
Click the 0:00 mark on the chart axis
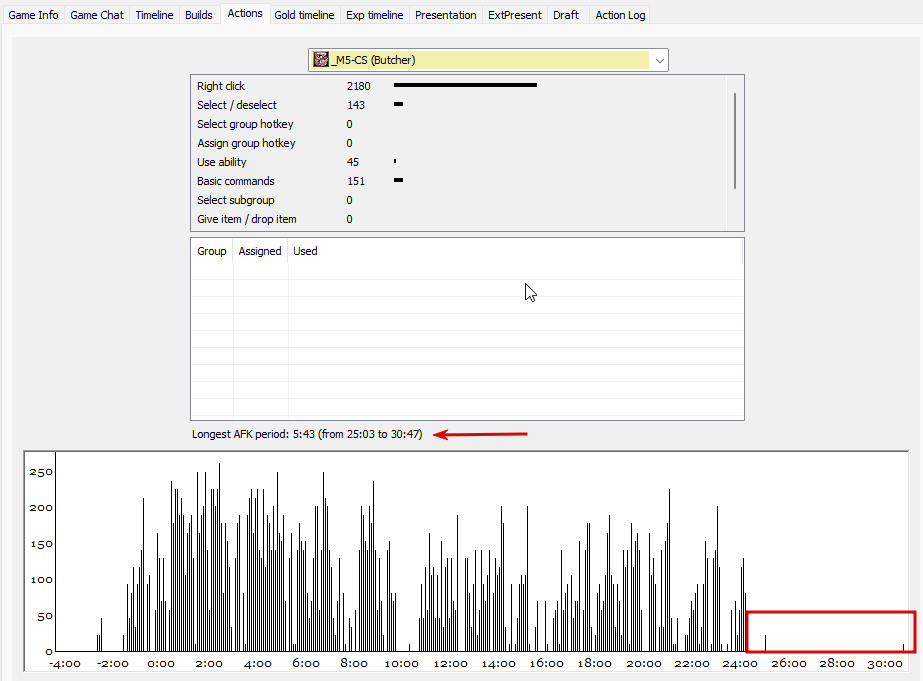pyautogui.click(x=161, y=663)
